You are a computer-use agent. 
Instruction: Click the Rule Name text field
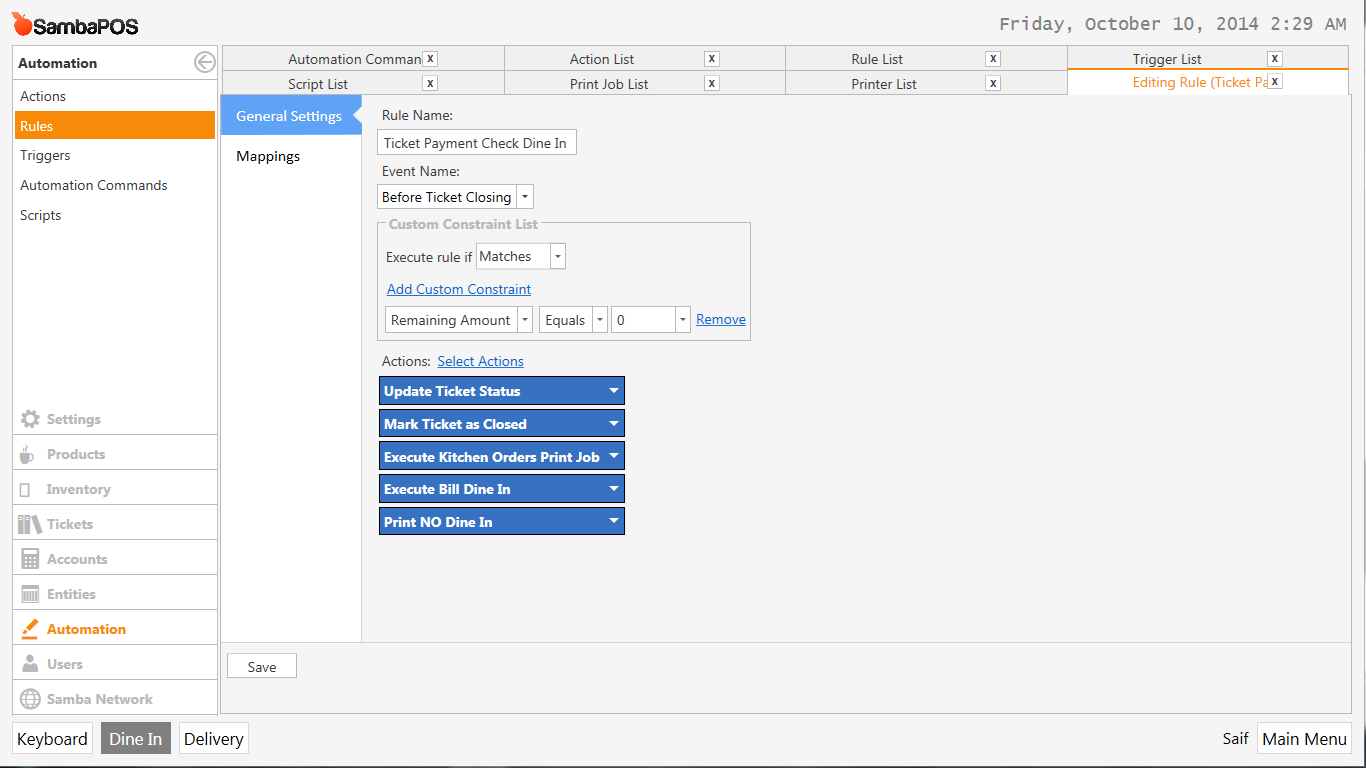(x=477, y=143)
